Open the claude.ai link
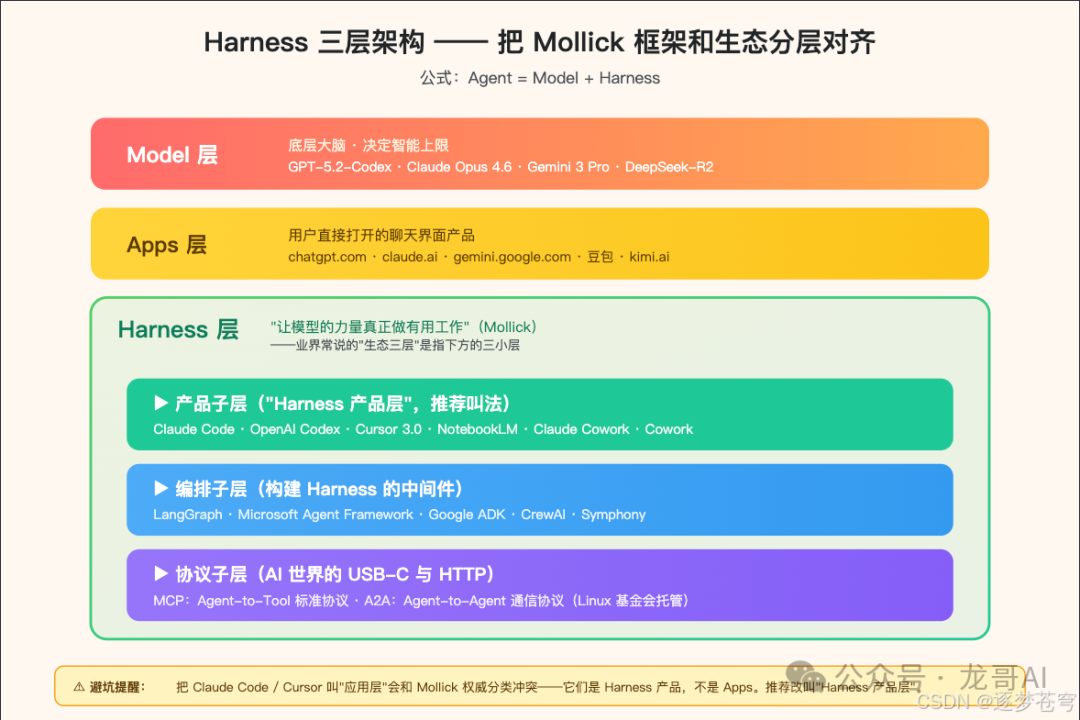Viewport: 1080px width, 720px height. pyautogui.click(x=409, y=257)
